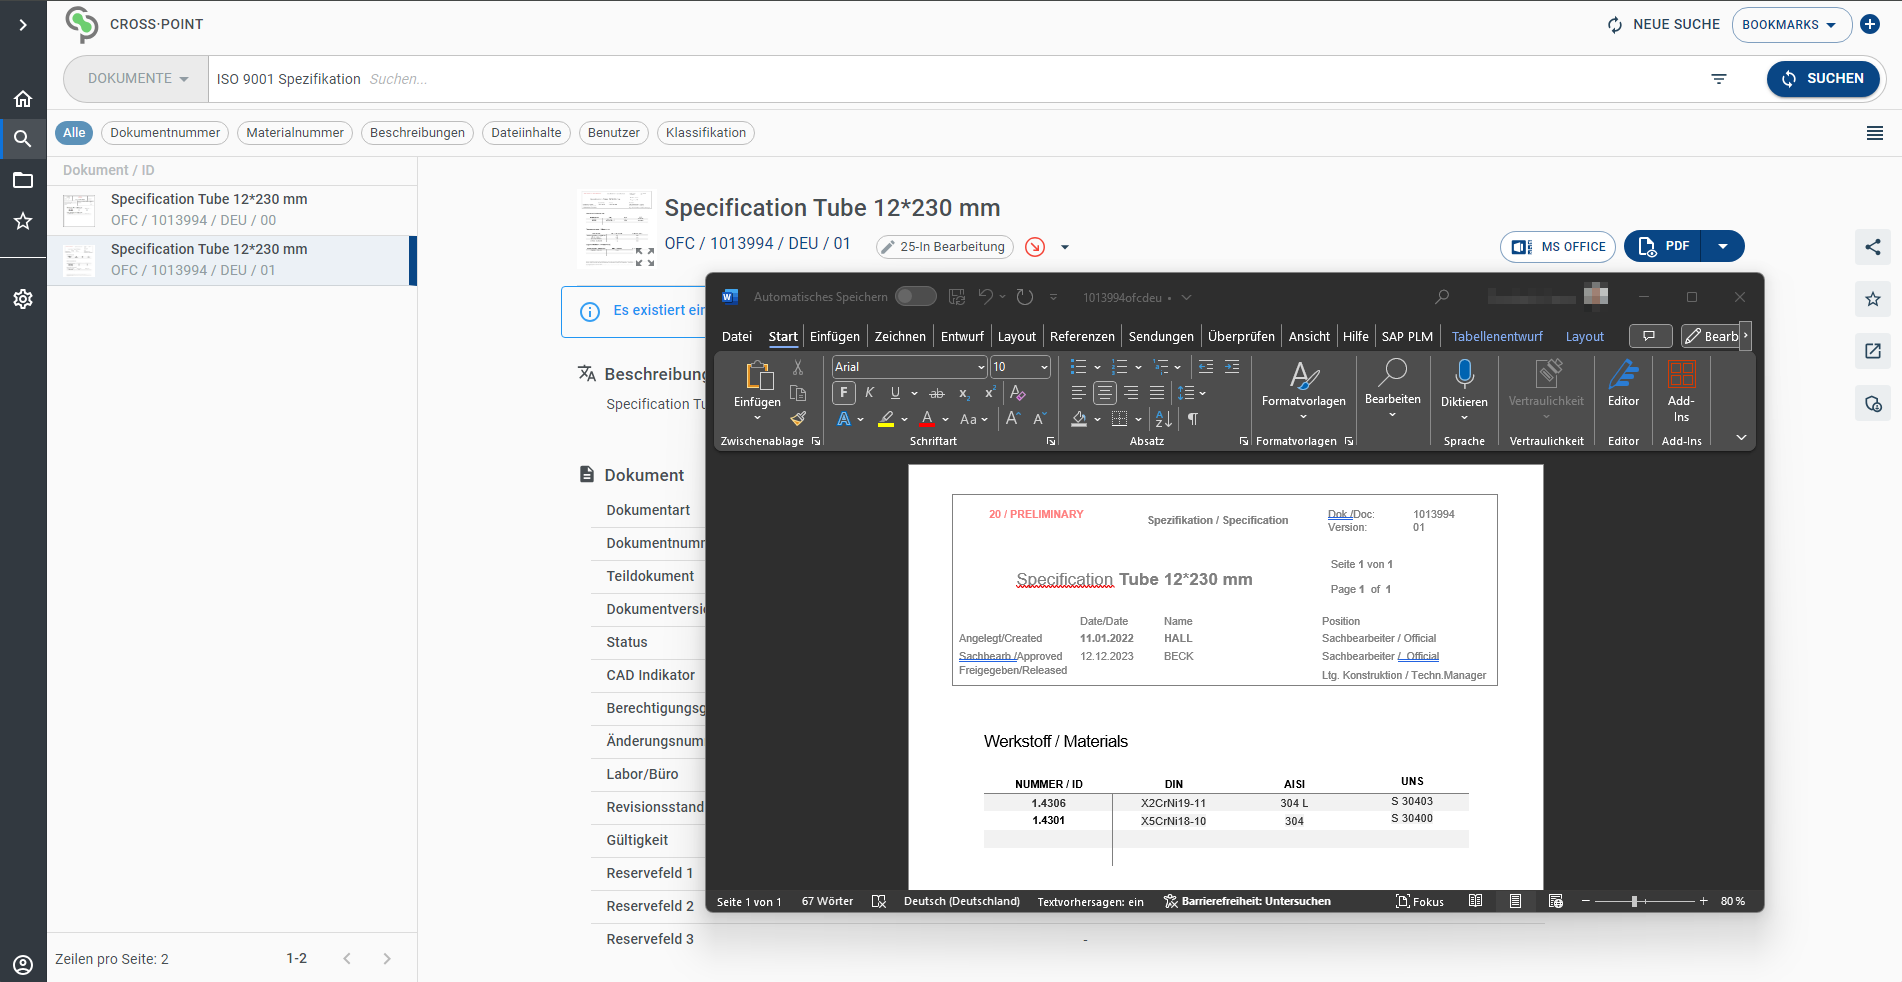
Task: Open search filter options icon
Action: (x=1719, y=79)
